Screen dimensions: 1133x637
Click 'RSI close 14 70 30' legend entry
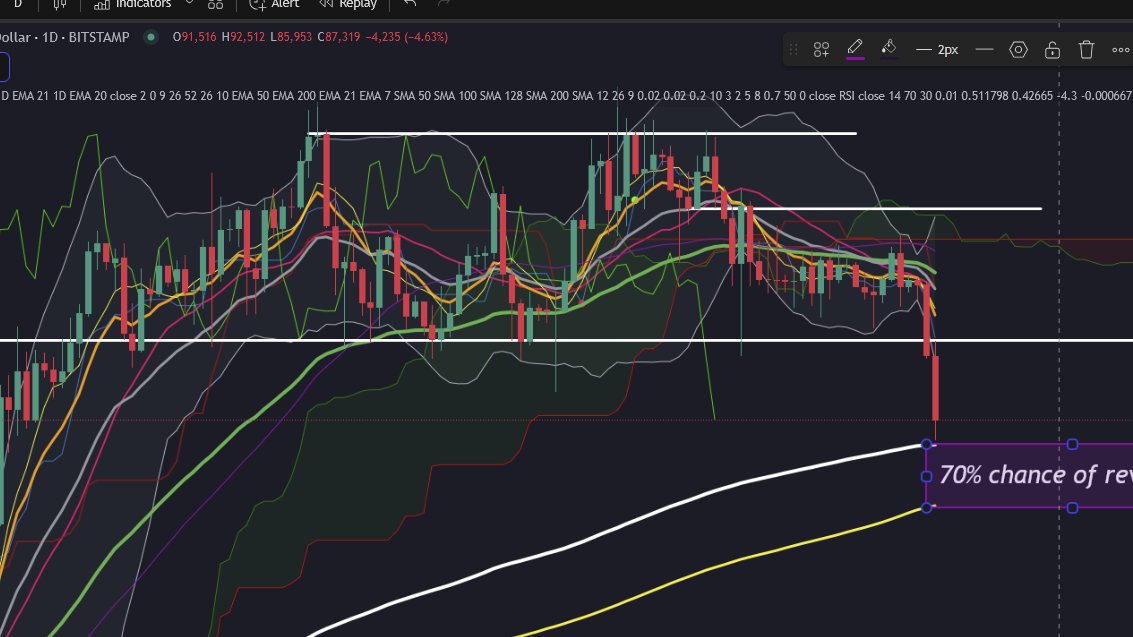click(x=886, y=95)
